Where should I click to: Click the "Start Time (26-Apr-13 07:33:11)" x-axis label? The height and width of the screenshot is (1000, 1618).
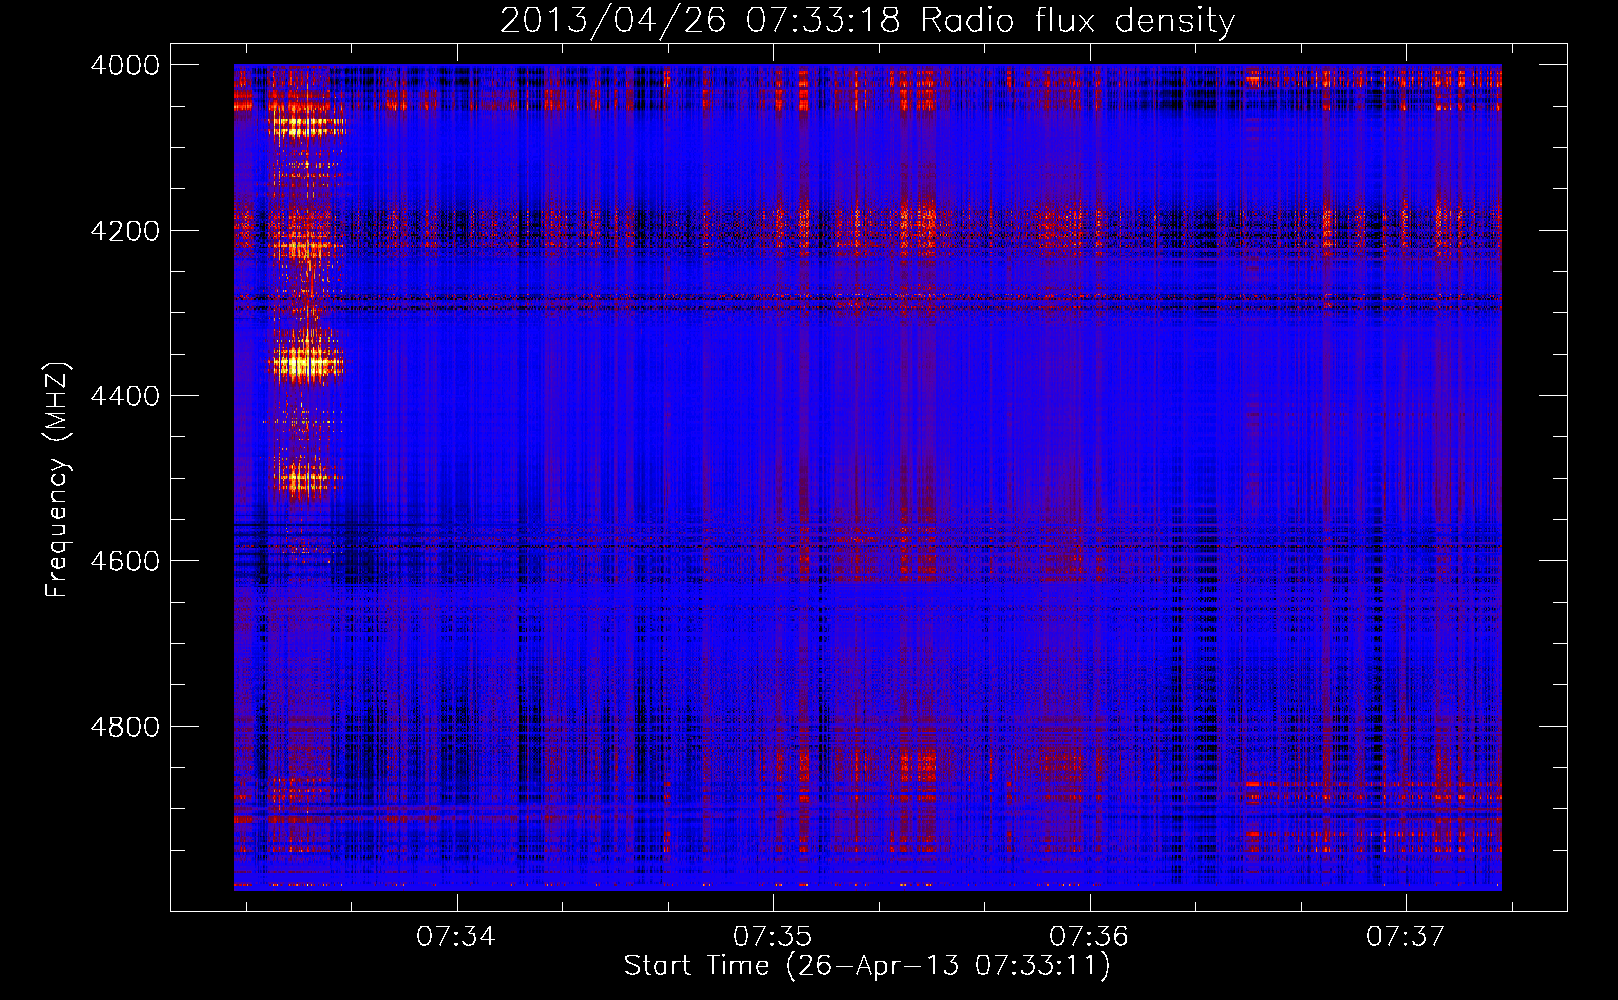point(867,966)
